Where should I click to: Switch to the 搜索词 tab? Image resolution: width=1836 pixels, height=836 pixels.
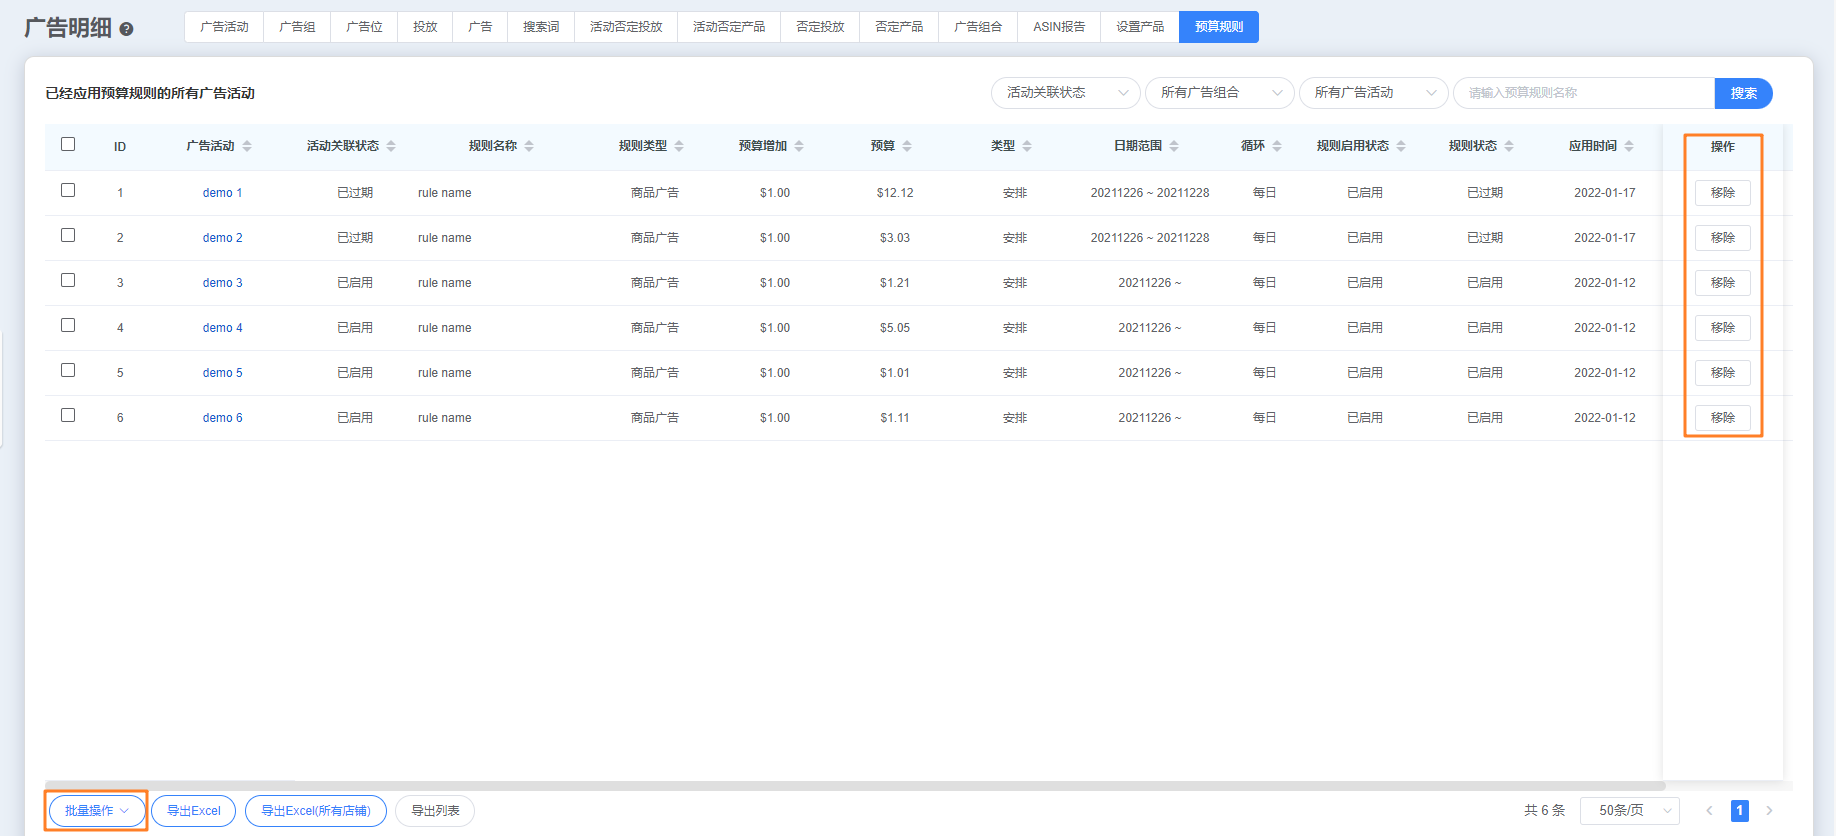click(541, 27)
